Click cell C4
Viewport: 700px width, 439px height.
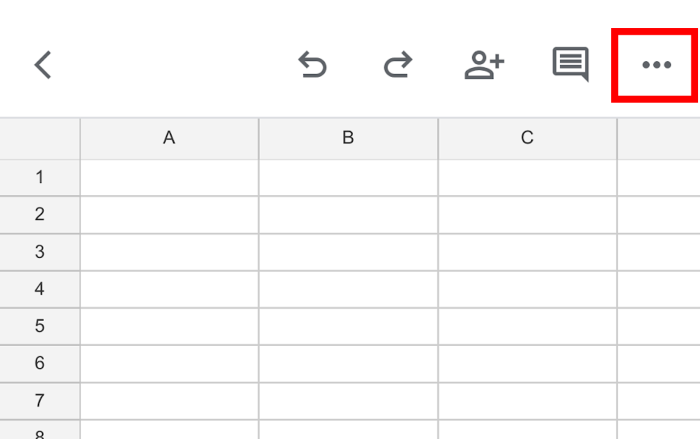pos(527,289)
